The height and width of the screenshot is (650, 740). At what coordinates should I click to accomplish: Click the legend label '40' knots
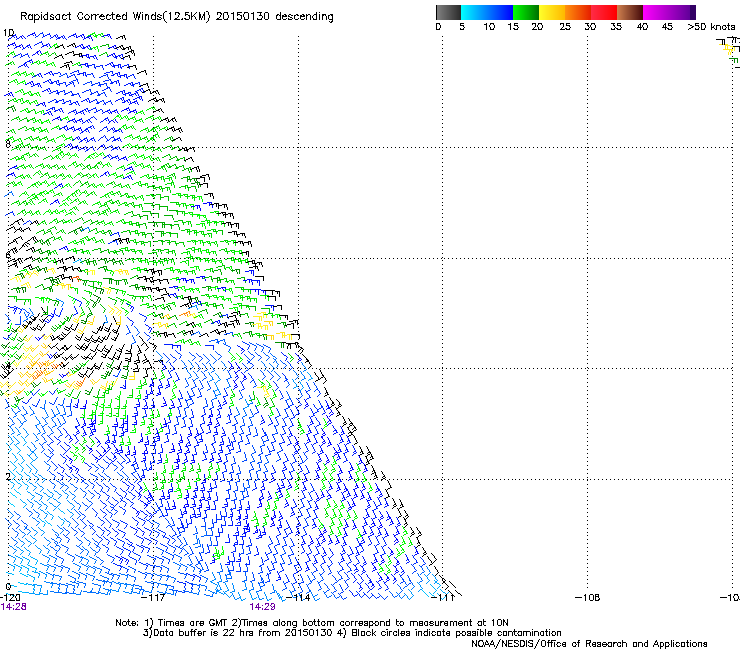pos(642,27)
